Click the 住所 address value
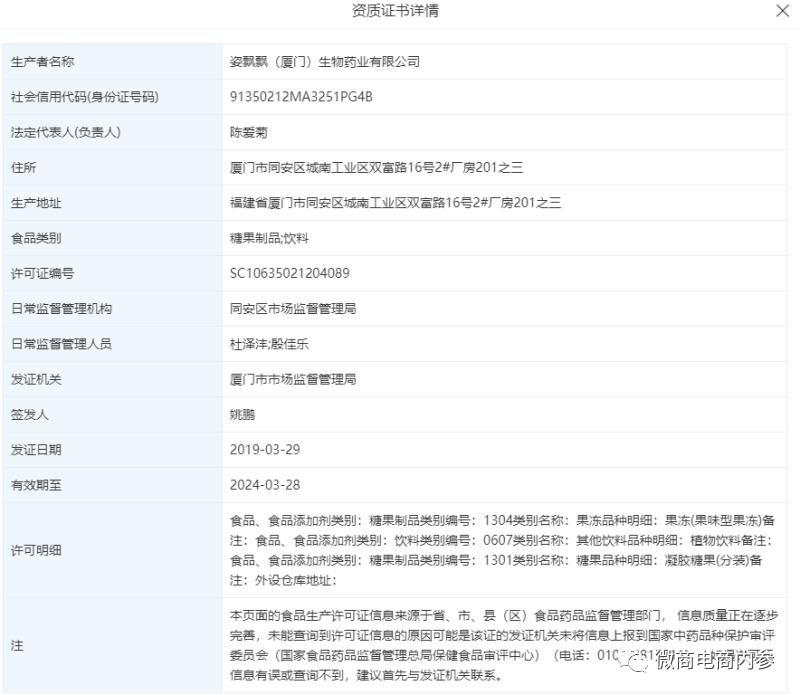 (x=376, y=167)
